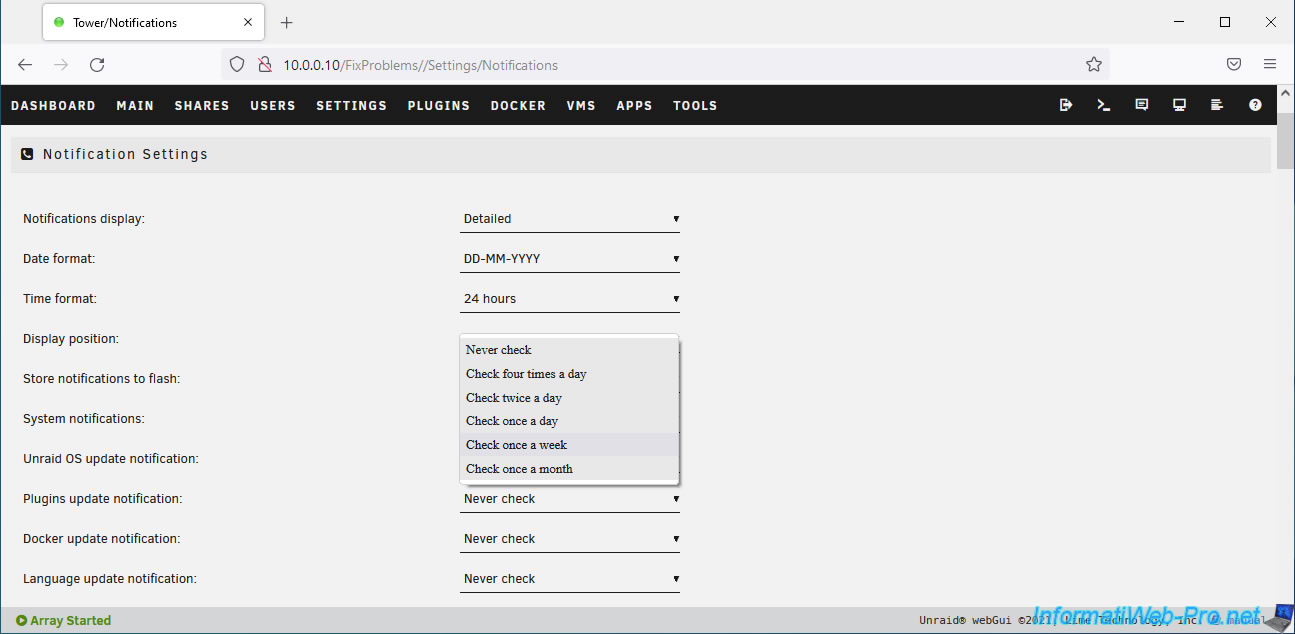Open the Feedback speech-bubble icon
The image size is (1295, 634).
tap(1142, 105)
